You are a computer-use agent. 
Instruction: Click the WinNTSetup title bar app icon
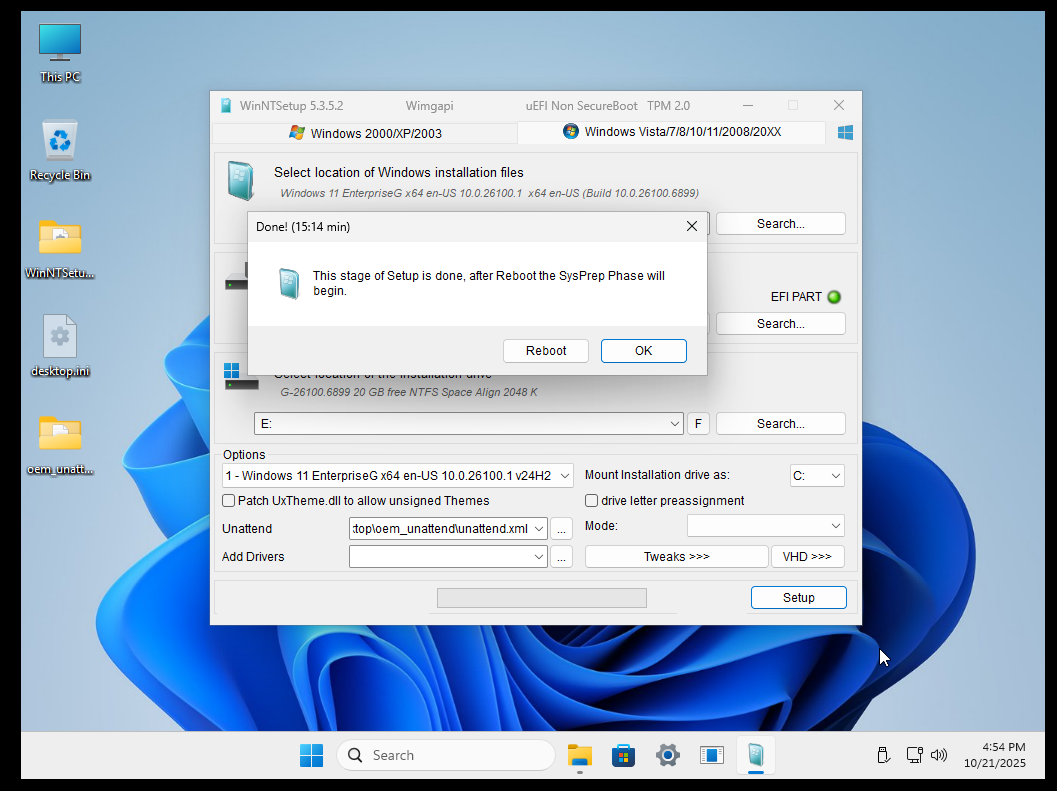click(x=226, y=106)
